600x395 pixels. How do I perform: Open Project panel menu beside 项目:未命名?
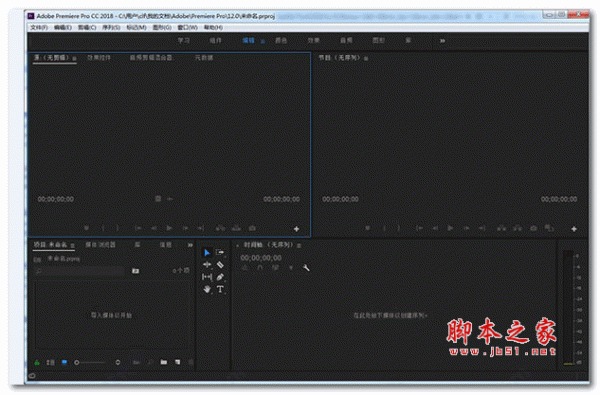click(72, 245)
